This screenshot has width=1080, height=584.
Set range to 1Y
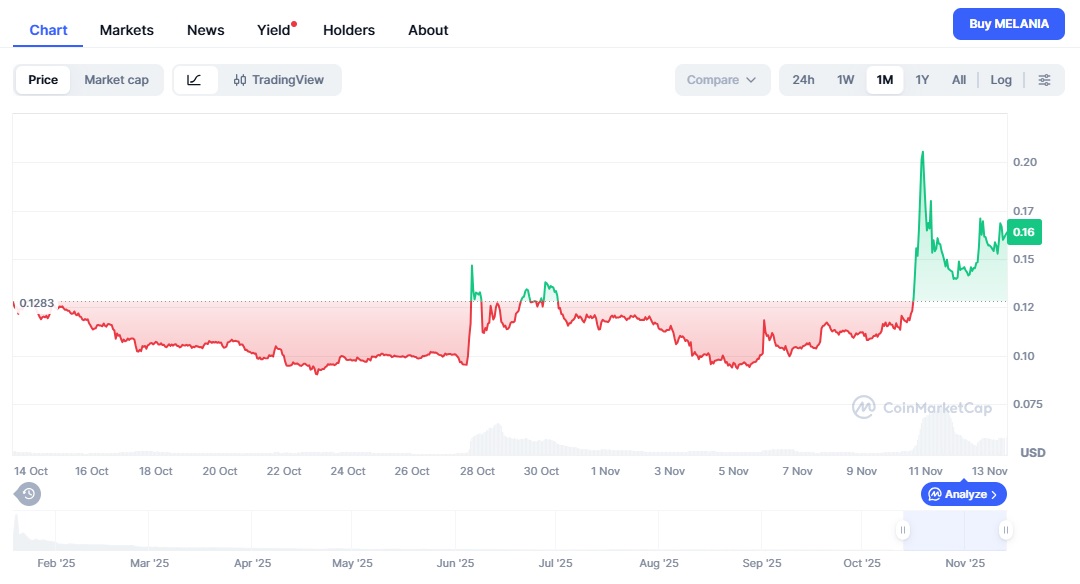[x=922, y=80]
